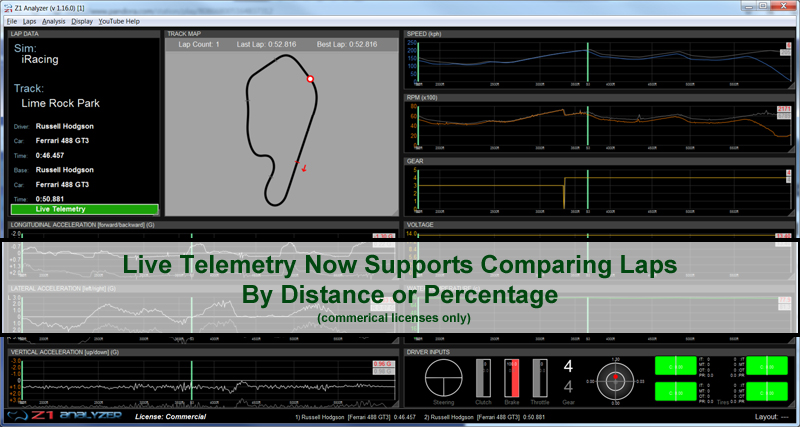
Task: Close the Z1 Analyzer window
Action: 783,6
